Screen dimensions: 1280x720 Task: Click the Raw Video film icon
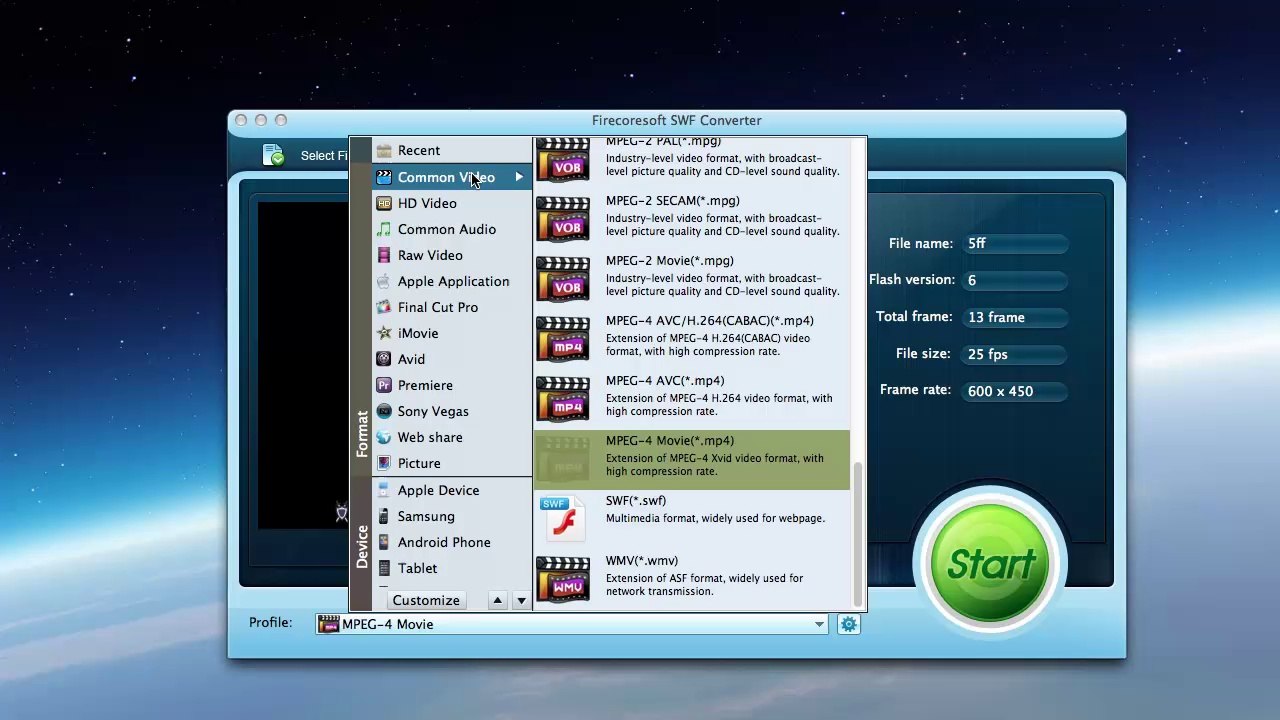(x=383, y=255)
